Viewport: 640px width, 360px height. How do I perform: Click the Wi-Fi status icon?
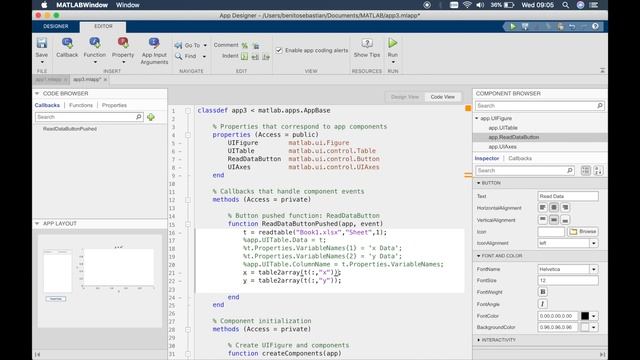pyautogui.click(x=467, y=5)
